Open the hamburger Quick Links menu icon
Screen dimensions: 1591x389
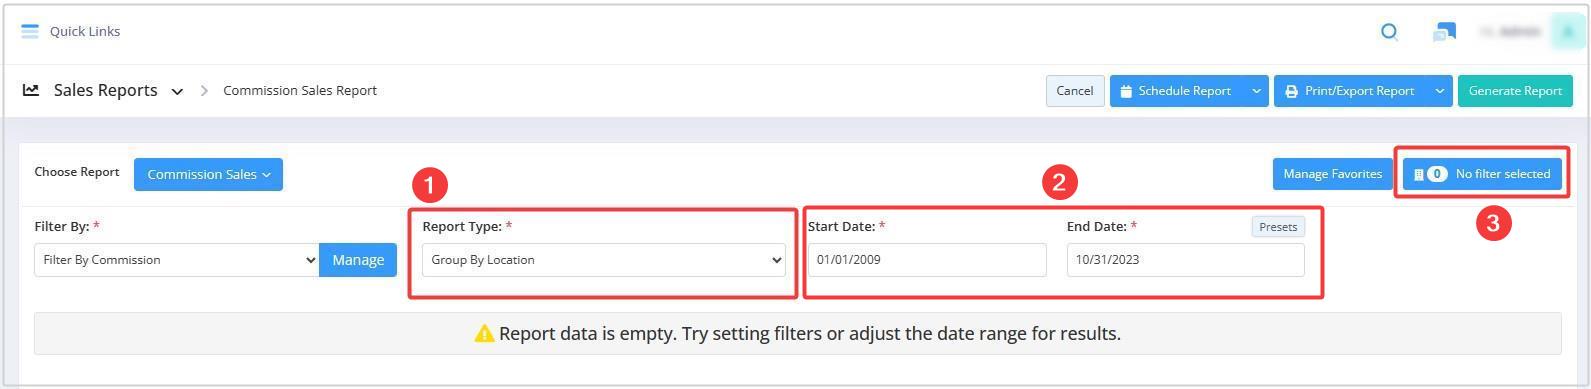(x=30, y=31)
